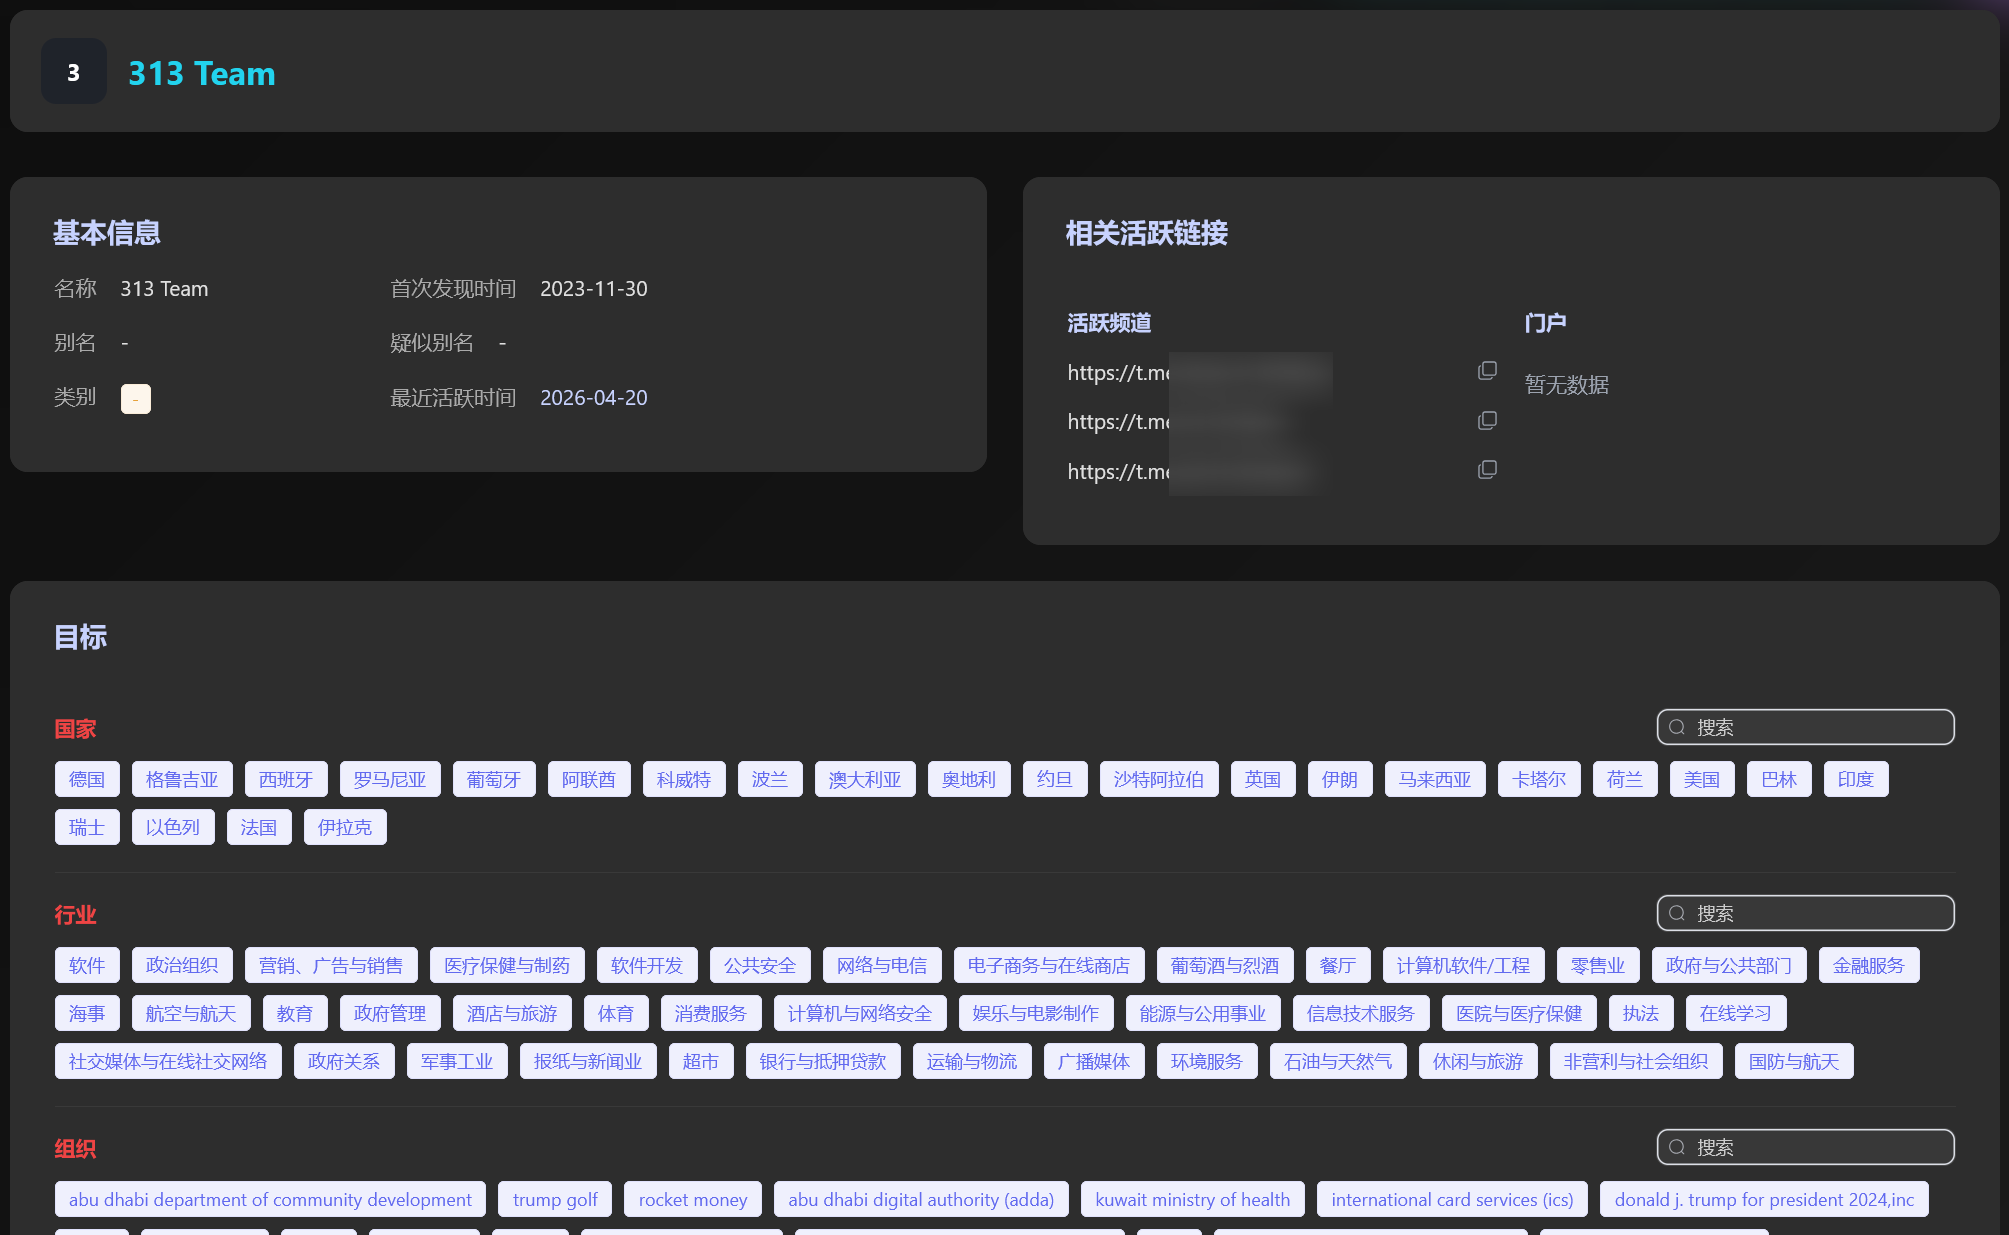
Task: Copy the second active channel link
Action: coord(1487,420)
